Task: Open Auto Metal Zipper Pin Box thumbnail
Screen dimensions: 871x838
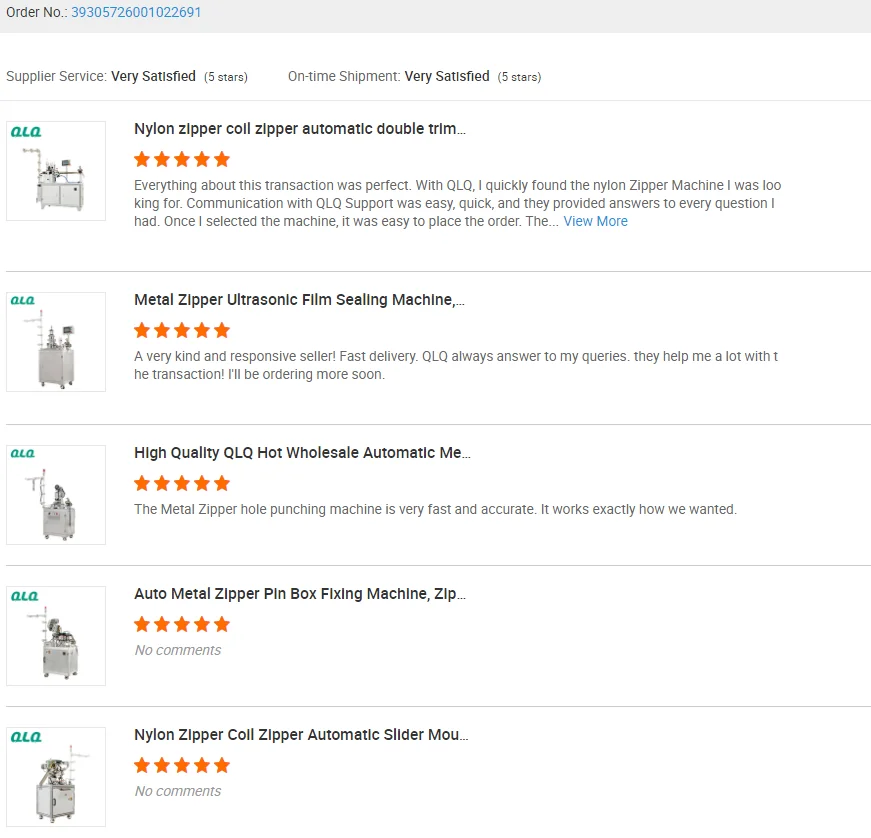Action: pos(56,636)
